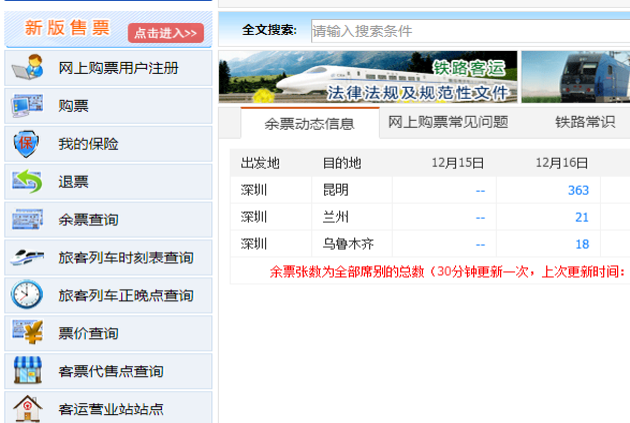Enter new ticketing via 点击进入>> button
630x423 pixels.
point(166,33)
